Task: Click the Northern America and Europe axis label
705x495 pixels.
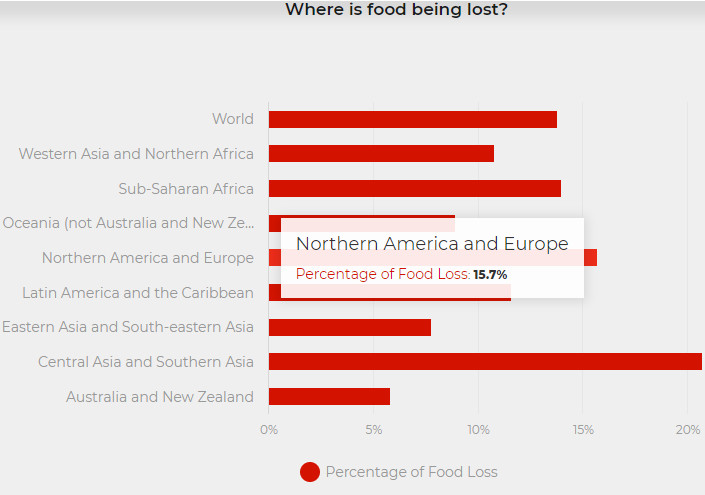Action: click(x=148, y=258)
